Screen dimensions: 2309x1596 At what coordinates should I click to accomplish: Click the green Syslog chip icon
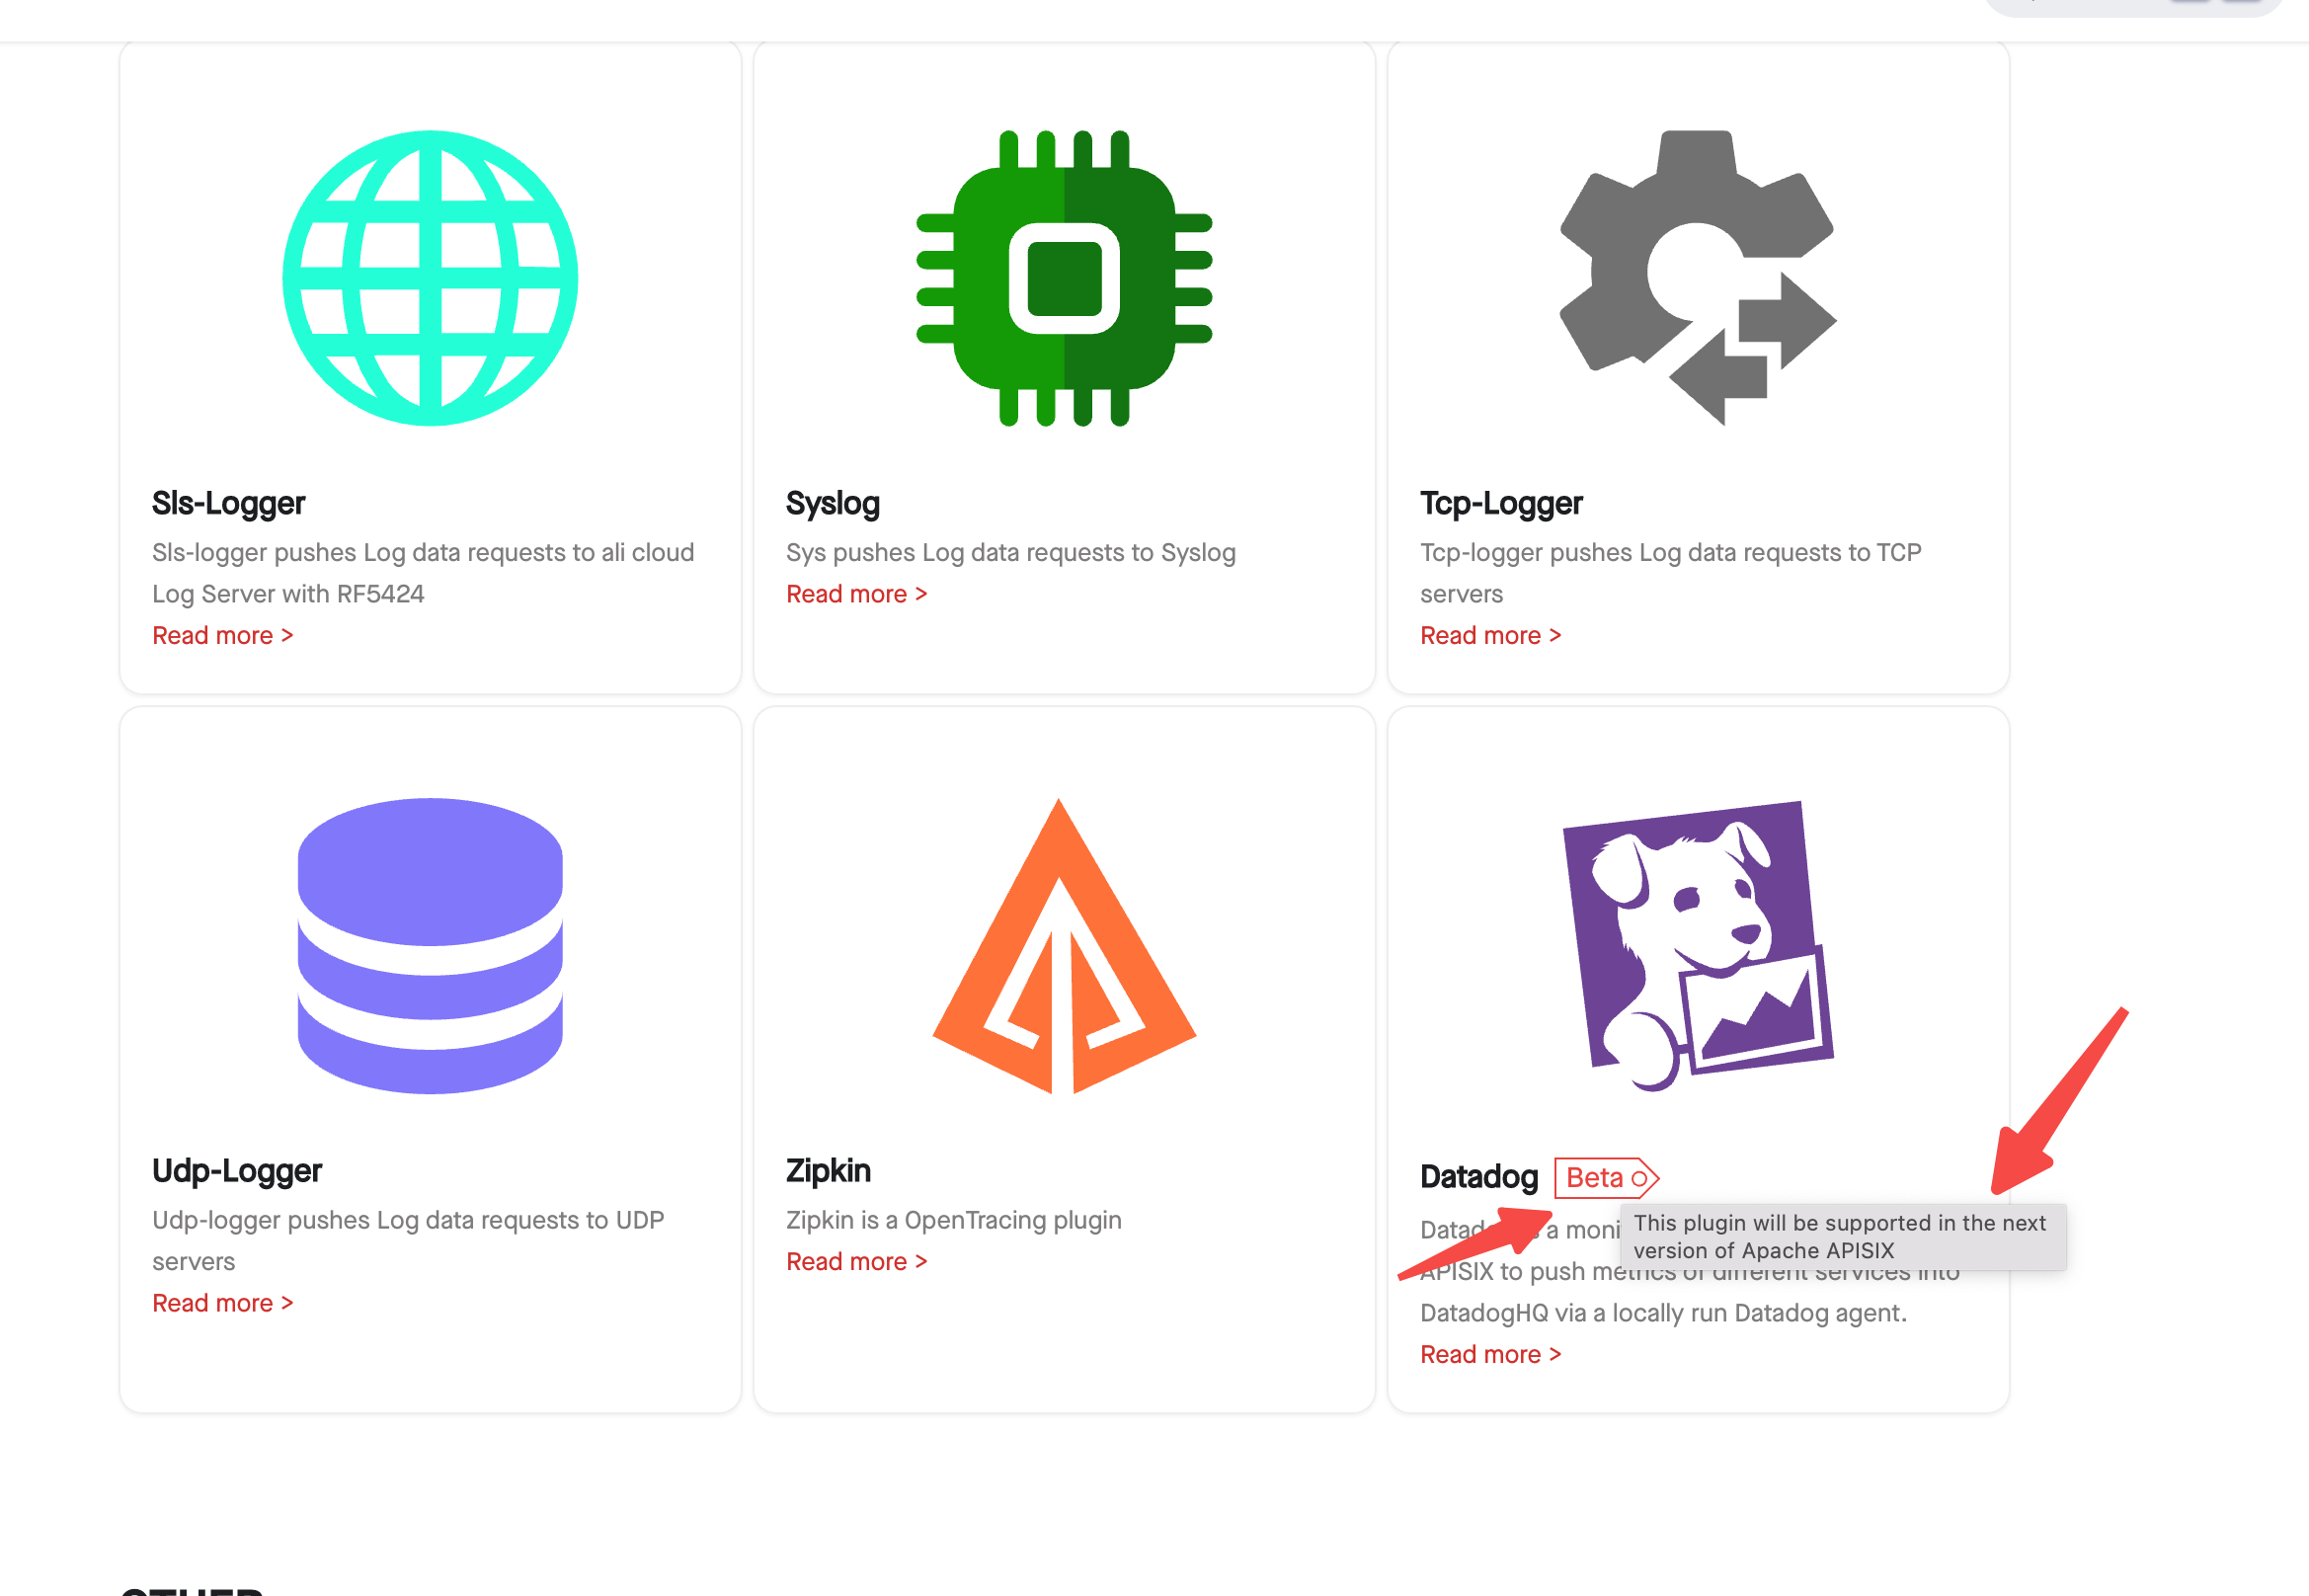point(1064,278)
